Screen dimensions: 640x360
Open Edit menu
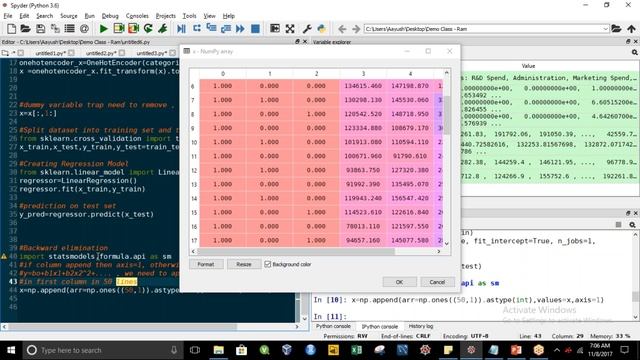(24, 16)
